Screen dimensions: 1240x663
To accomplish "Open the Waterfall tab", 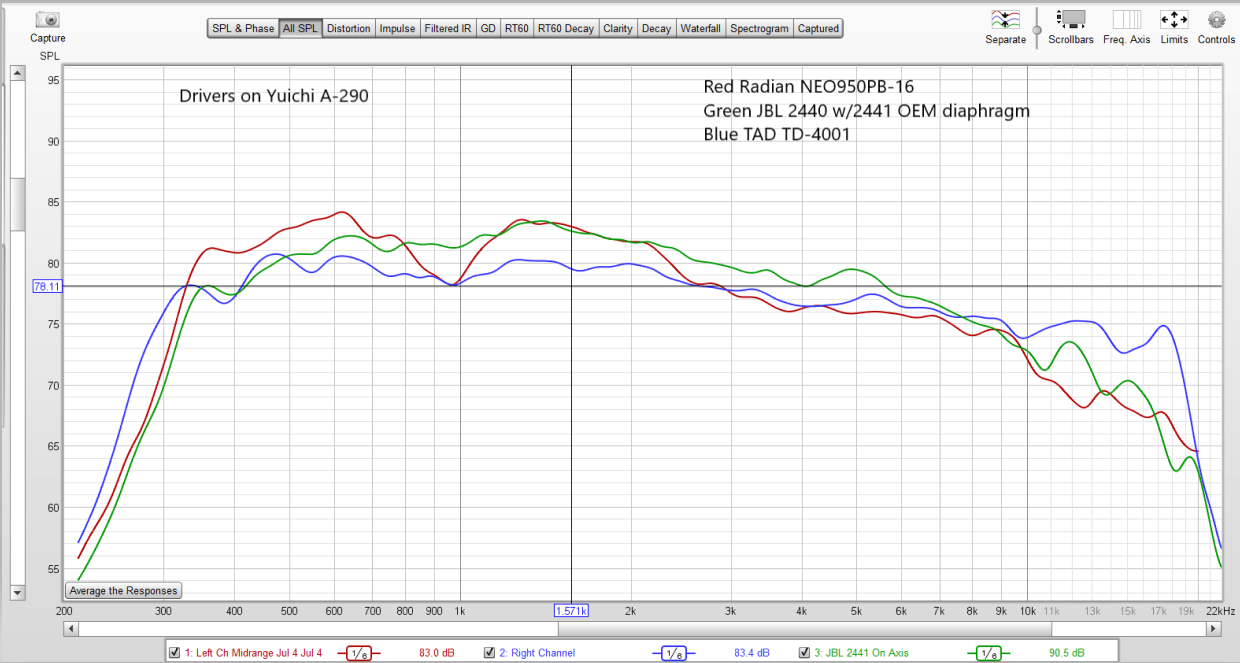I will pos(701,28).
